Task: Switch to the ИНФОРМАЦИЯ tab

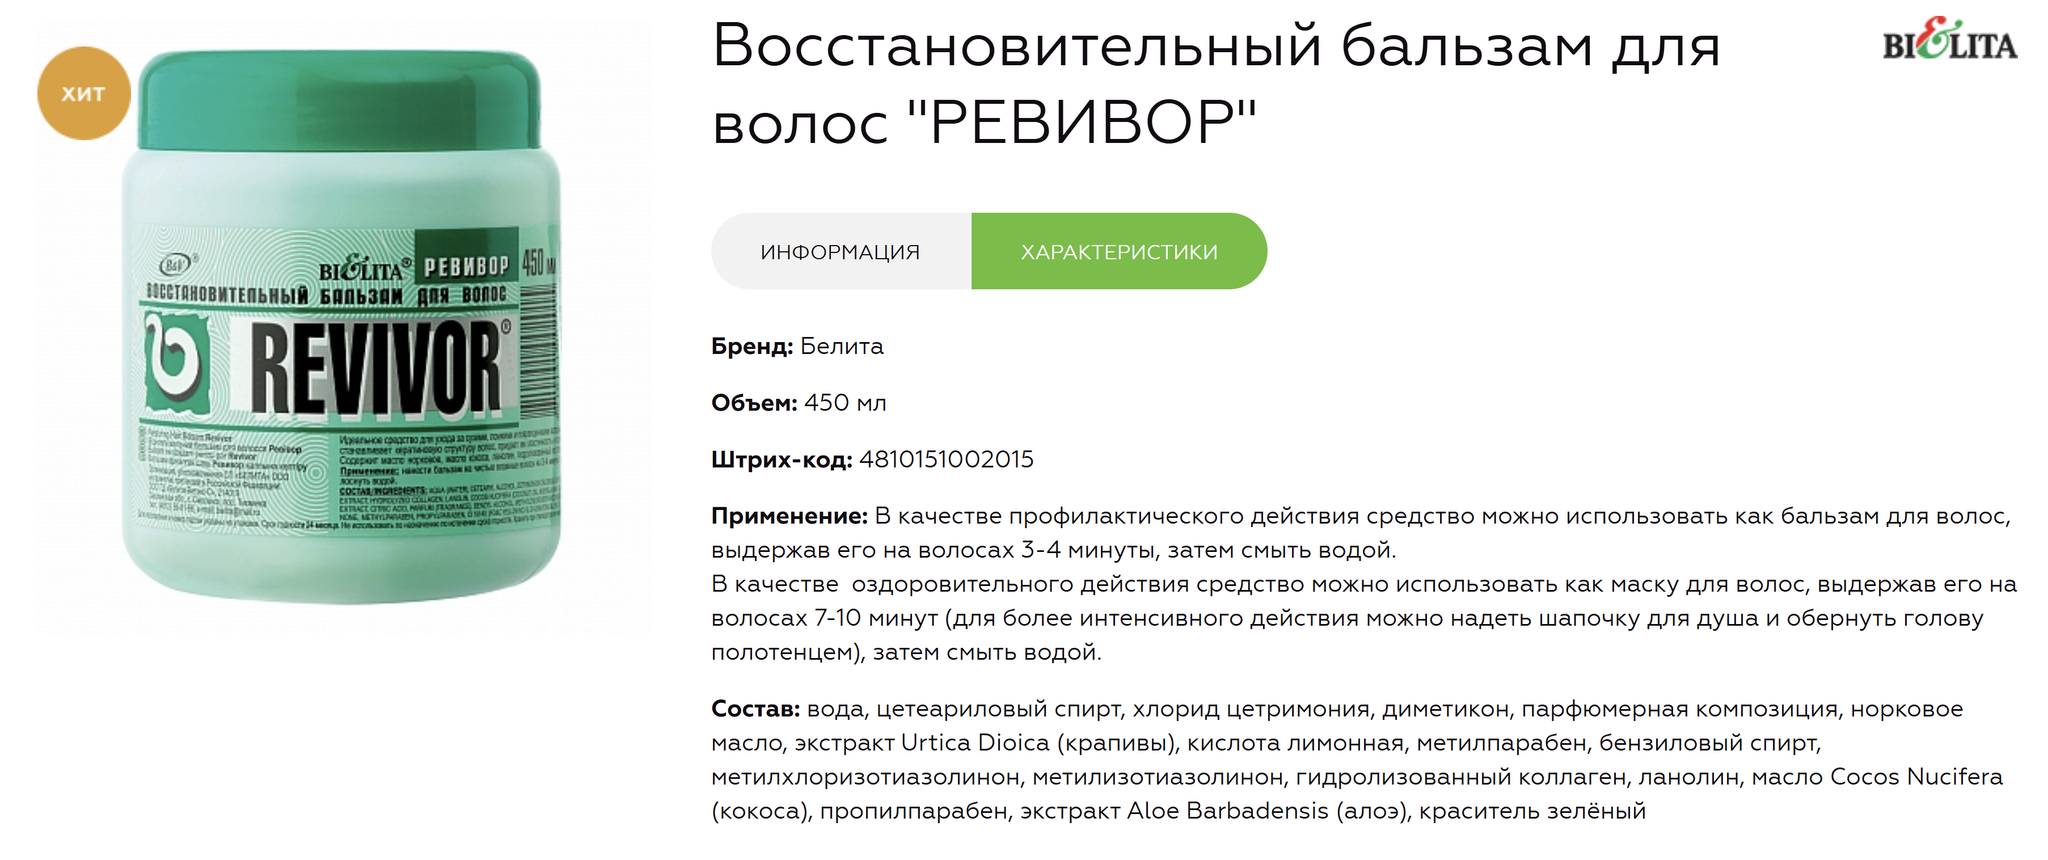Action: click(x=840, y=252)
